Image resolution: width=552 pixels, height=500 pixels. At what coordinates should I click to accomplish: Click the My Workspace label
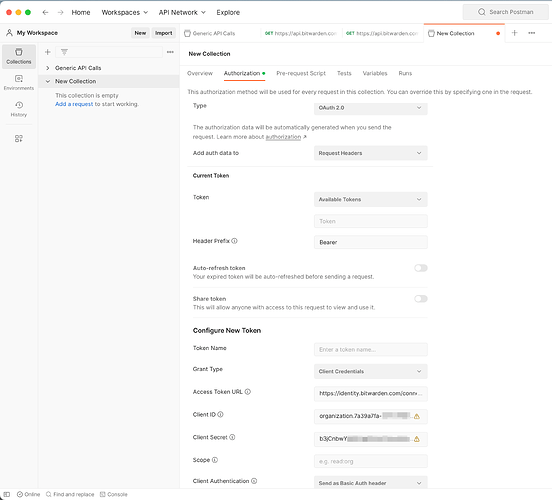37,33
